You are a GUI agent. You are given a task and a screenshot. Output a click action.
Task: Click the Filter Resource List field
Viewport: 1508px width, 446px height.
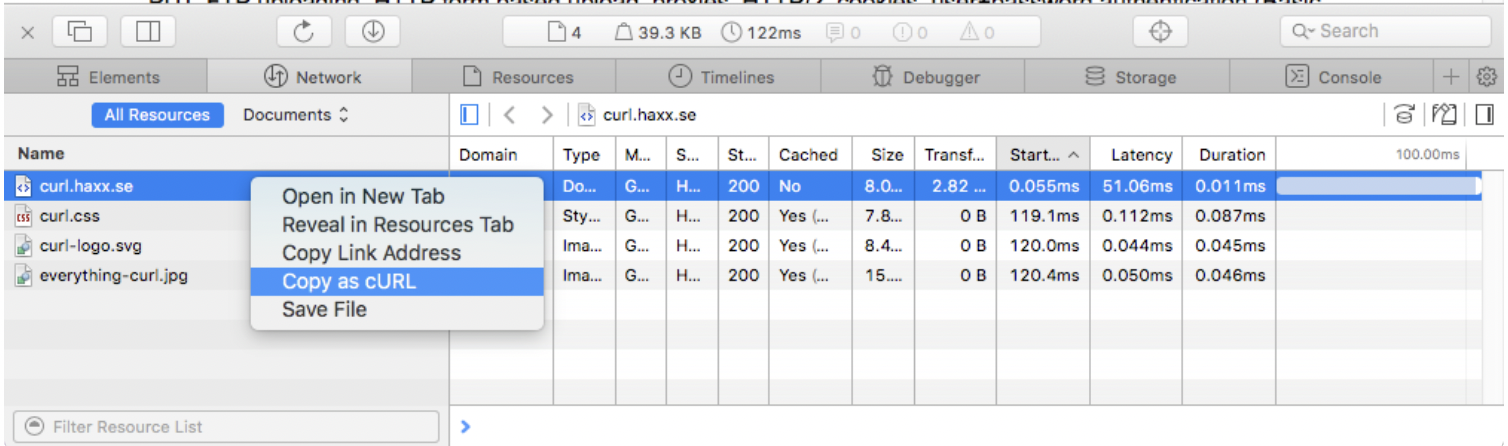point(226,427)
